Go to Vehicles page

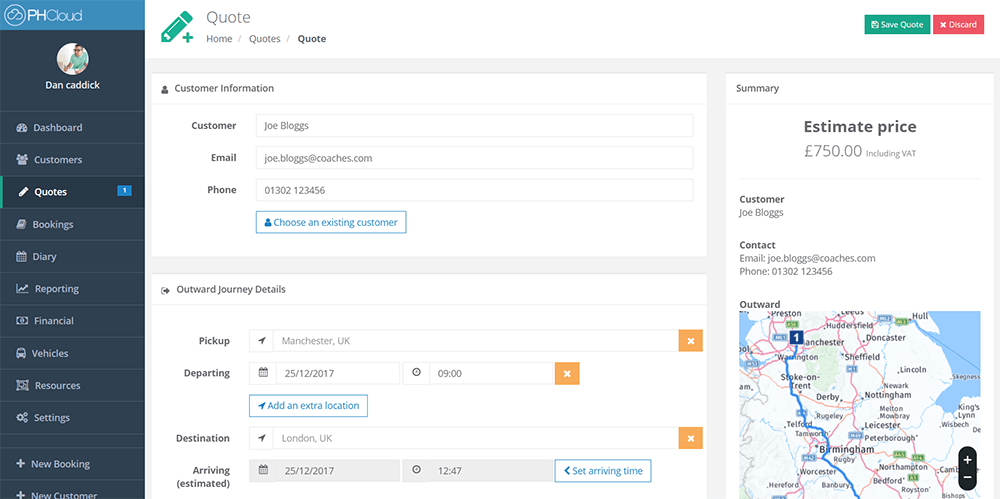click(72, 353)
